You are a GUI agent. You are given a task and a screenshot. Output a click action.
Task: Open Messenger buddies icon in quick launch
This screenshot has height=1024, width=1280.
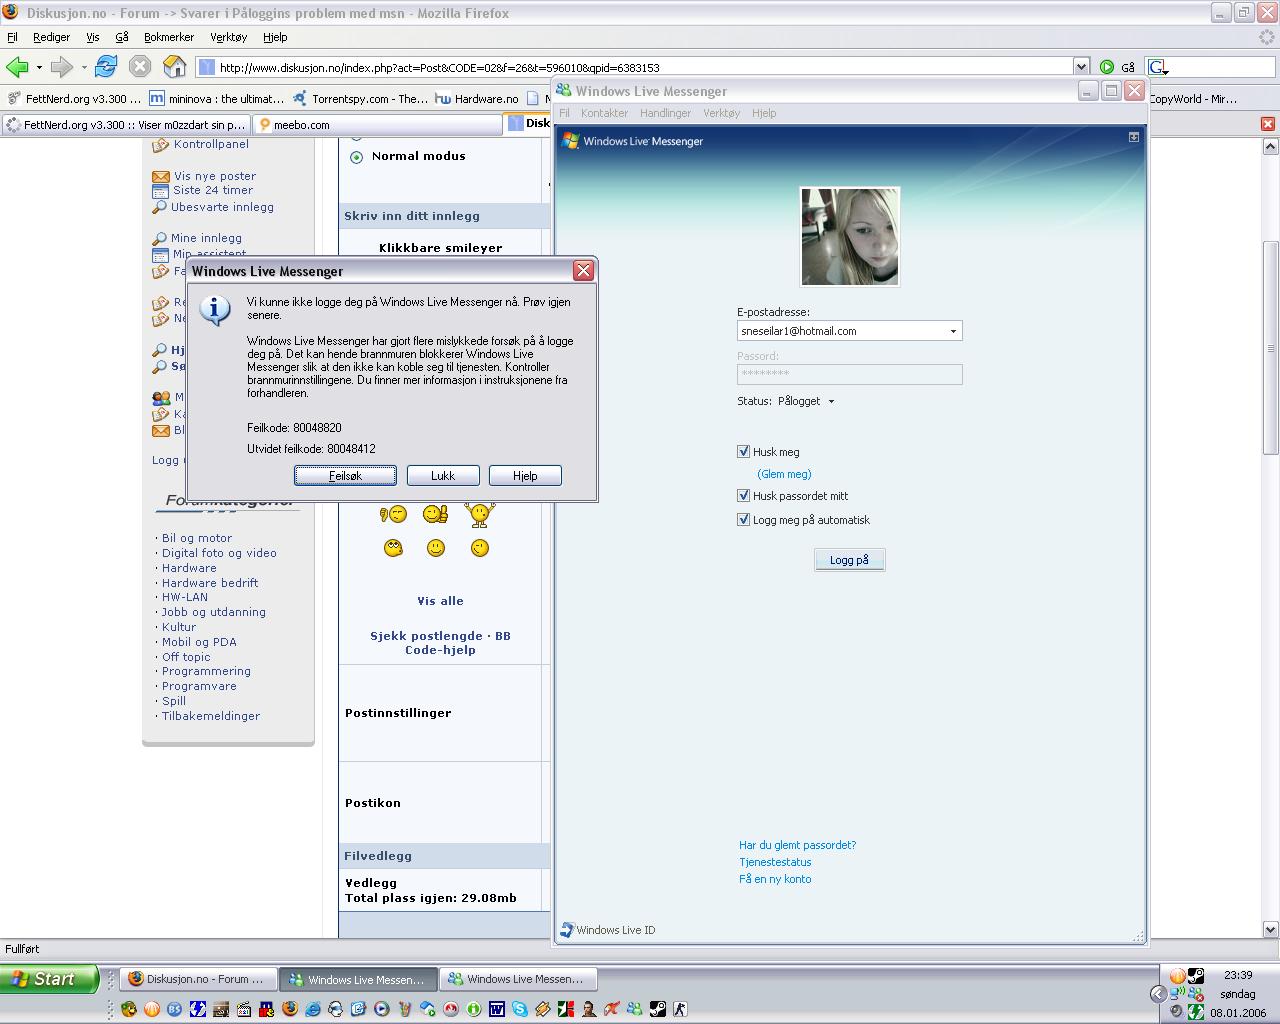(x=634, y=1009)
